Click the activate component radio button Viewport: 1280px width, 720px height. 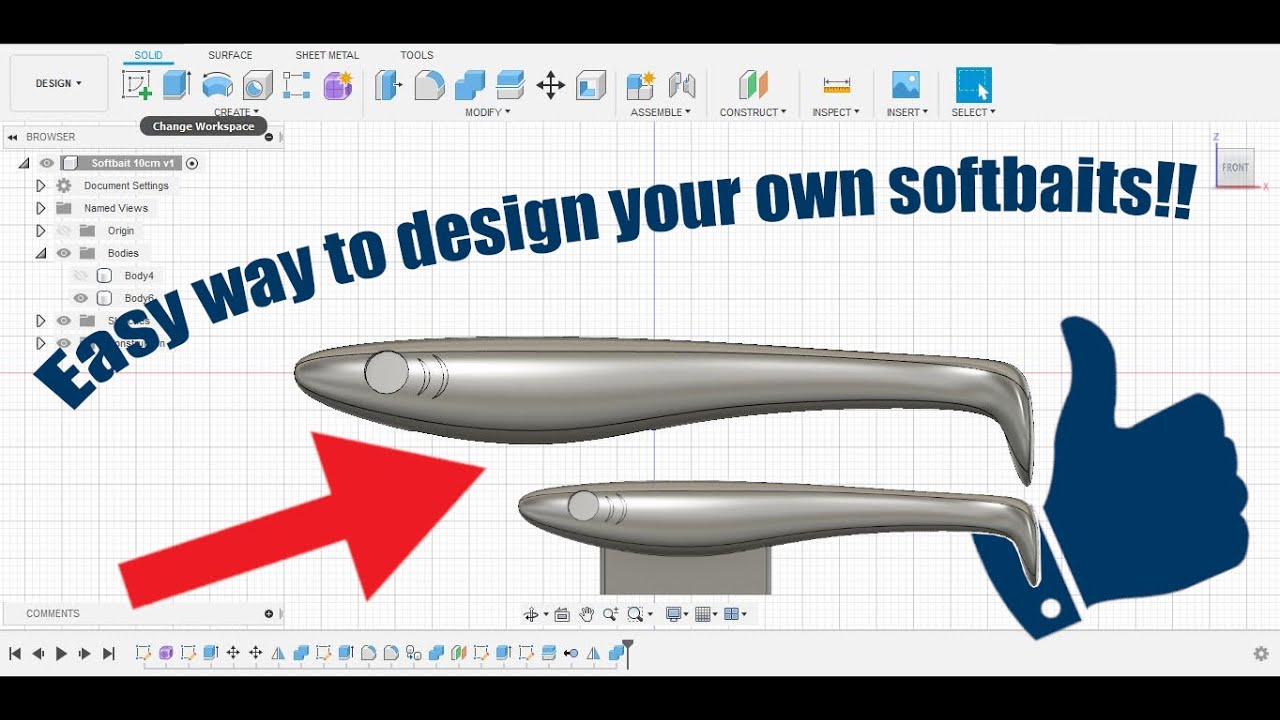pyautogui.click(x=192, y=163)
